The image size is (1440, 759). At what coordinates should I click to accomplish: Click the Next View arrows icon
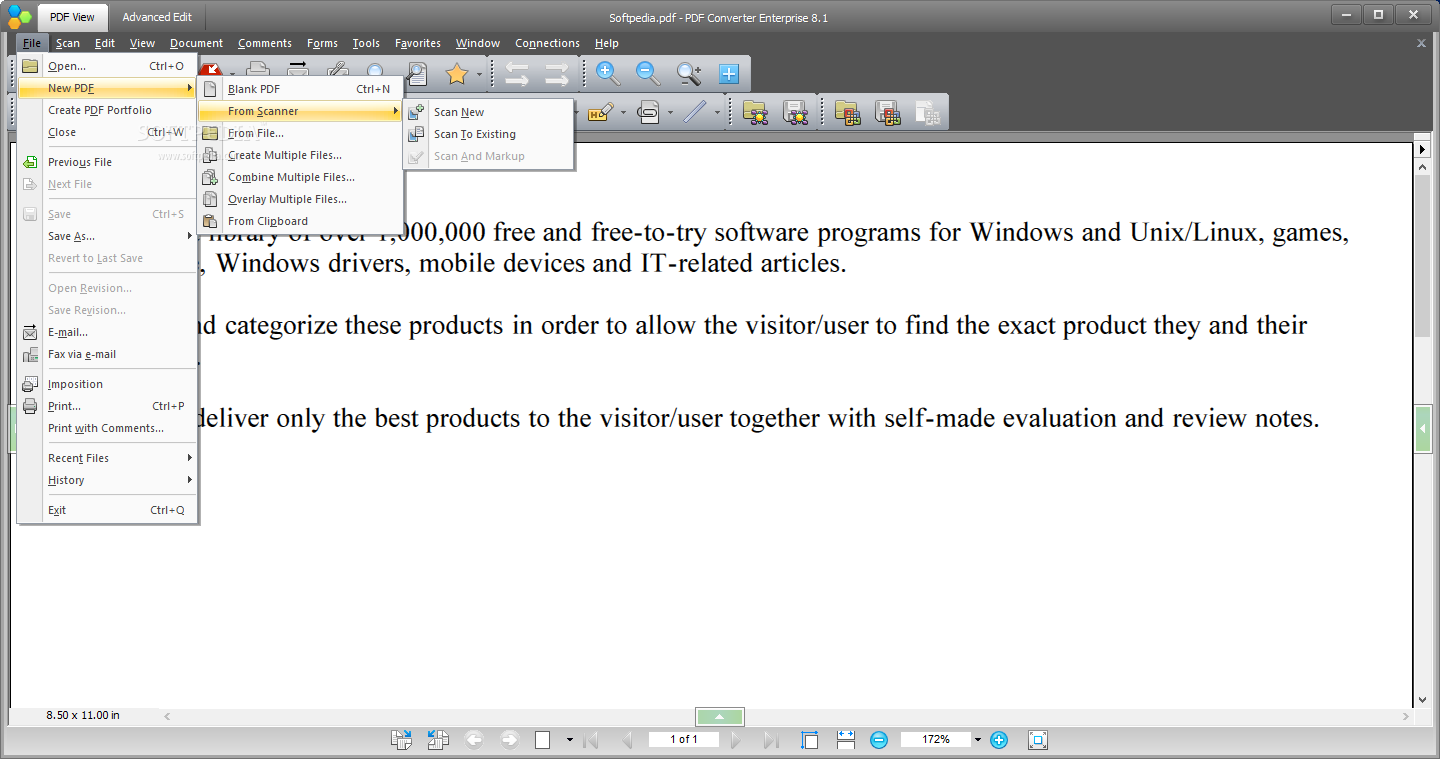click(x=557, y=73)
